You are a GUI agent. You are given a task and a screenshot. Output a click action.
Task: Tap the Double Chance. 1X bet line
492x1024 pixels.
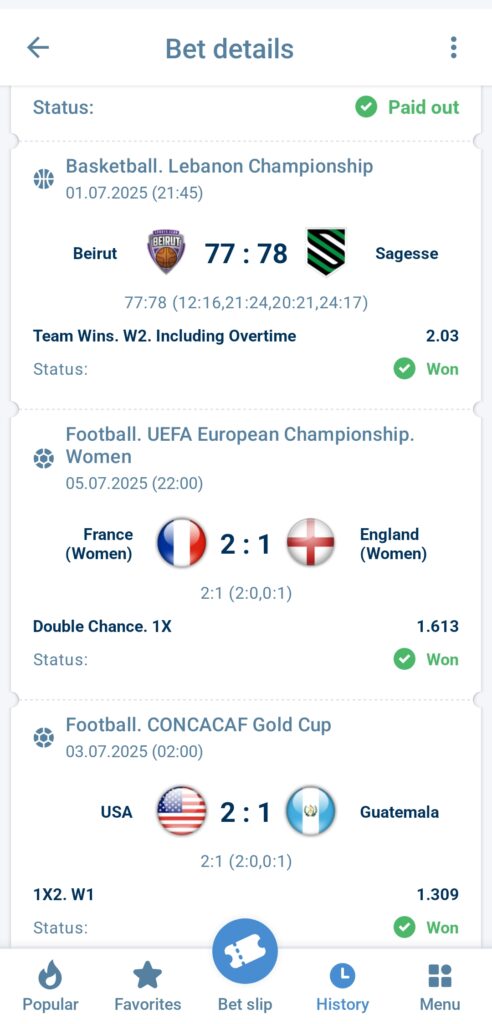(246, 627)
